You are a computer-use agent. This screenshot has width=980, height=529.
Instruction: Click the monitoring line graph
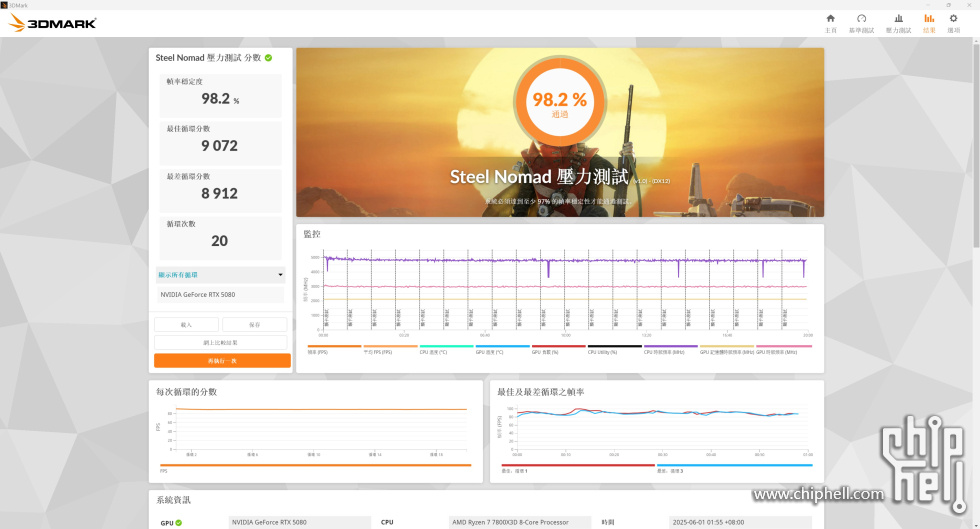coord(566,291)
